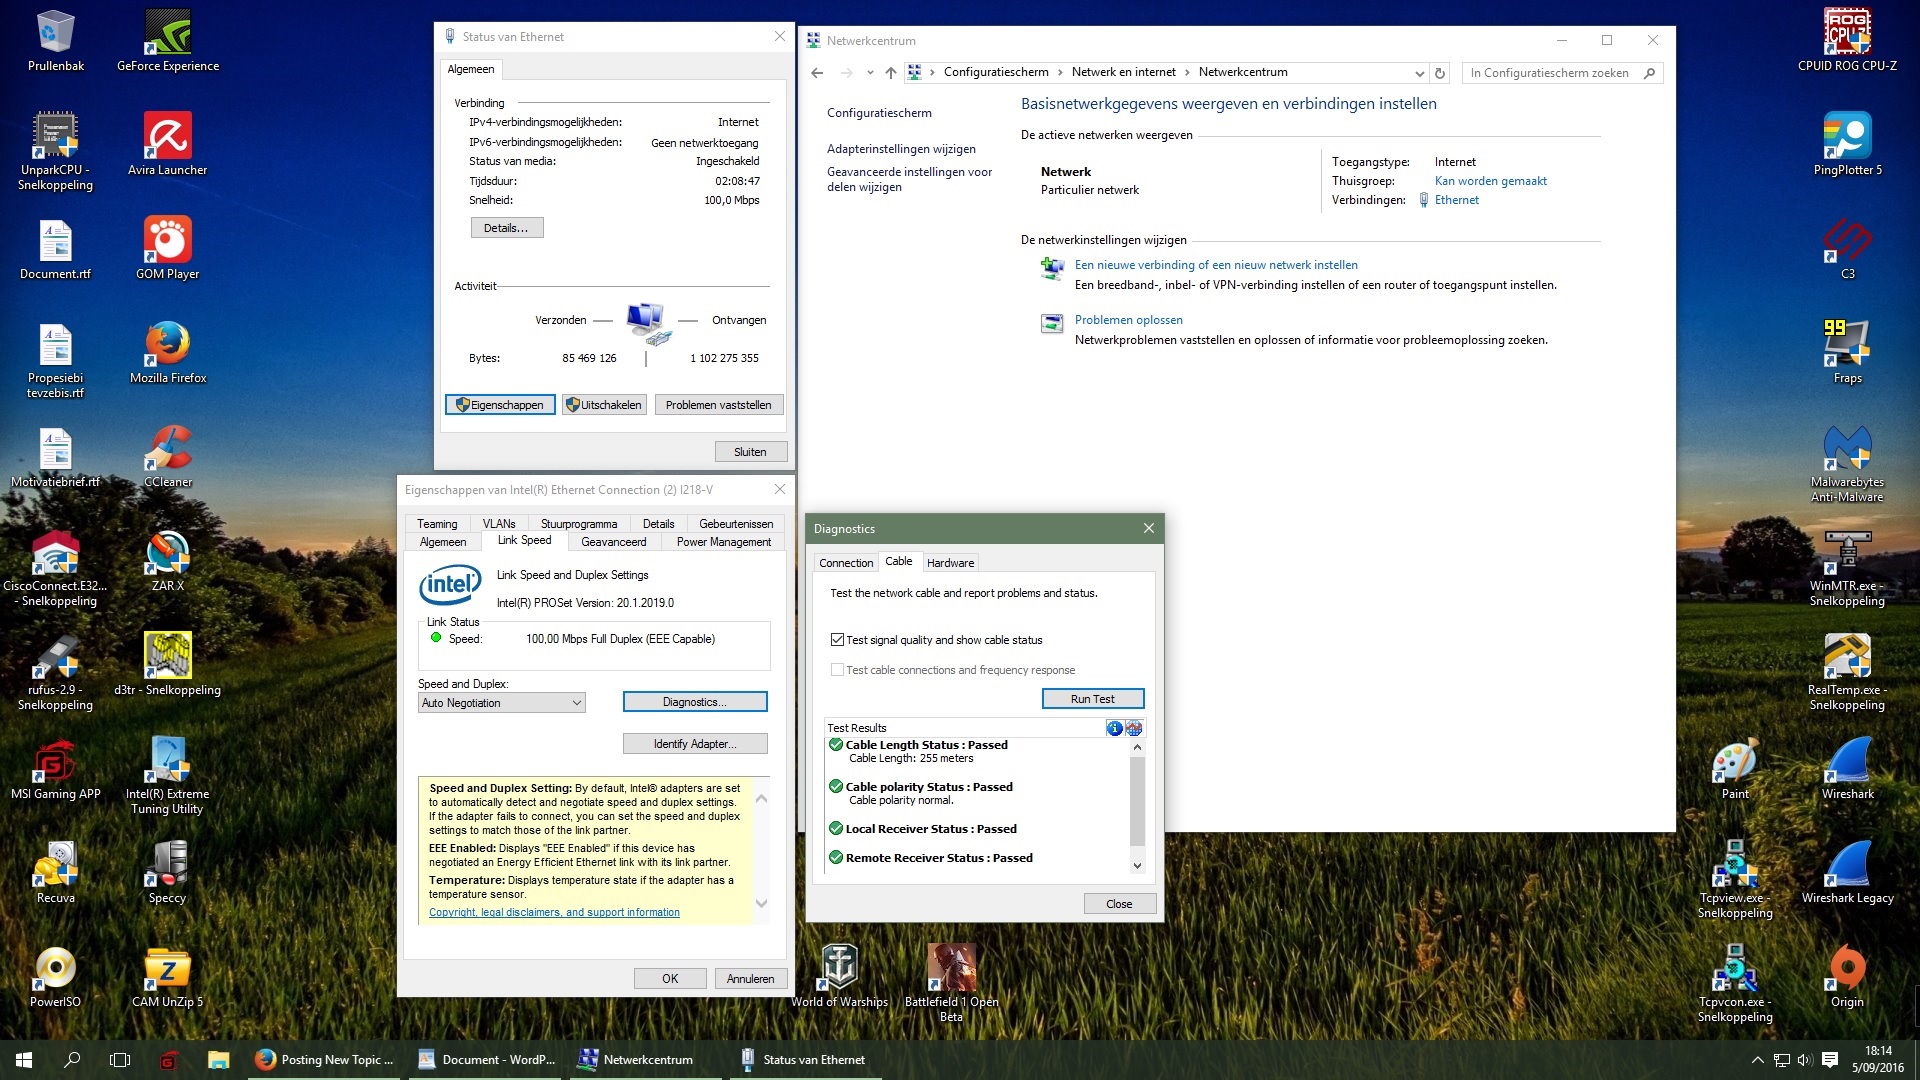The height and width of the screenshot is (1080, 1920).
Task: Open the Power Management tab
Action: 723,542
